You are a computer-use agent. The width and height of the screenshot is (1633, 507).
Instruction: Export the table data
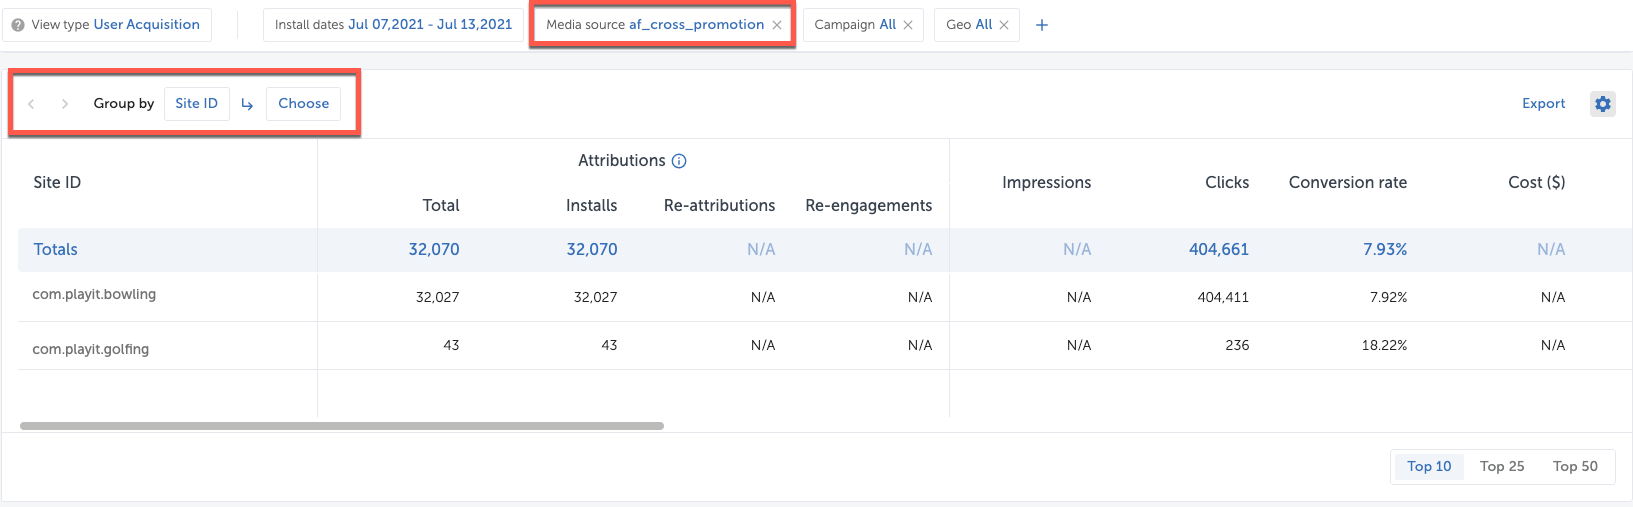click(1543, 104)
